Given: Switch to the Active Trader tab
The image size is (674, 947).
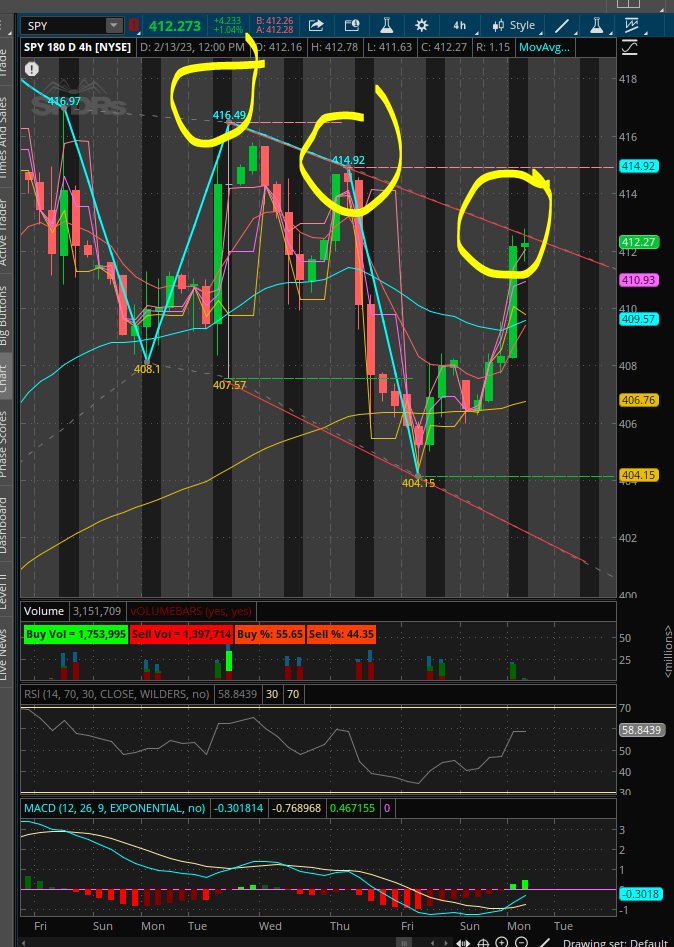Looking at the screenshot, I should (3, 233).
